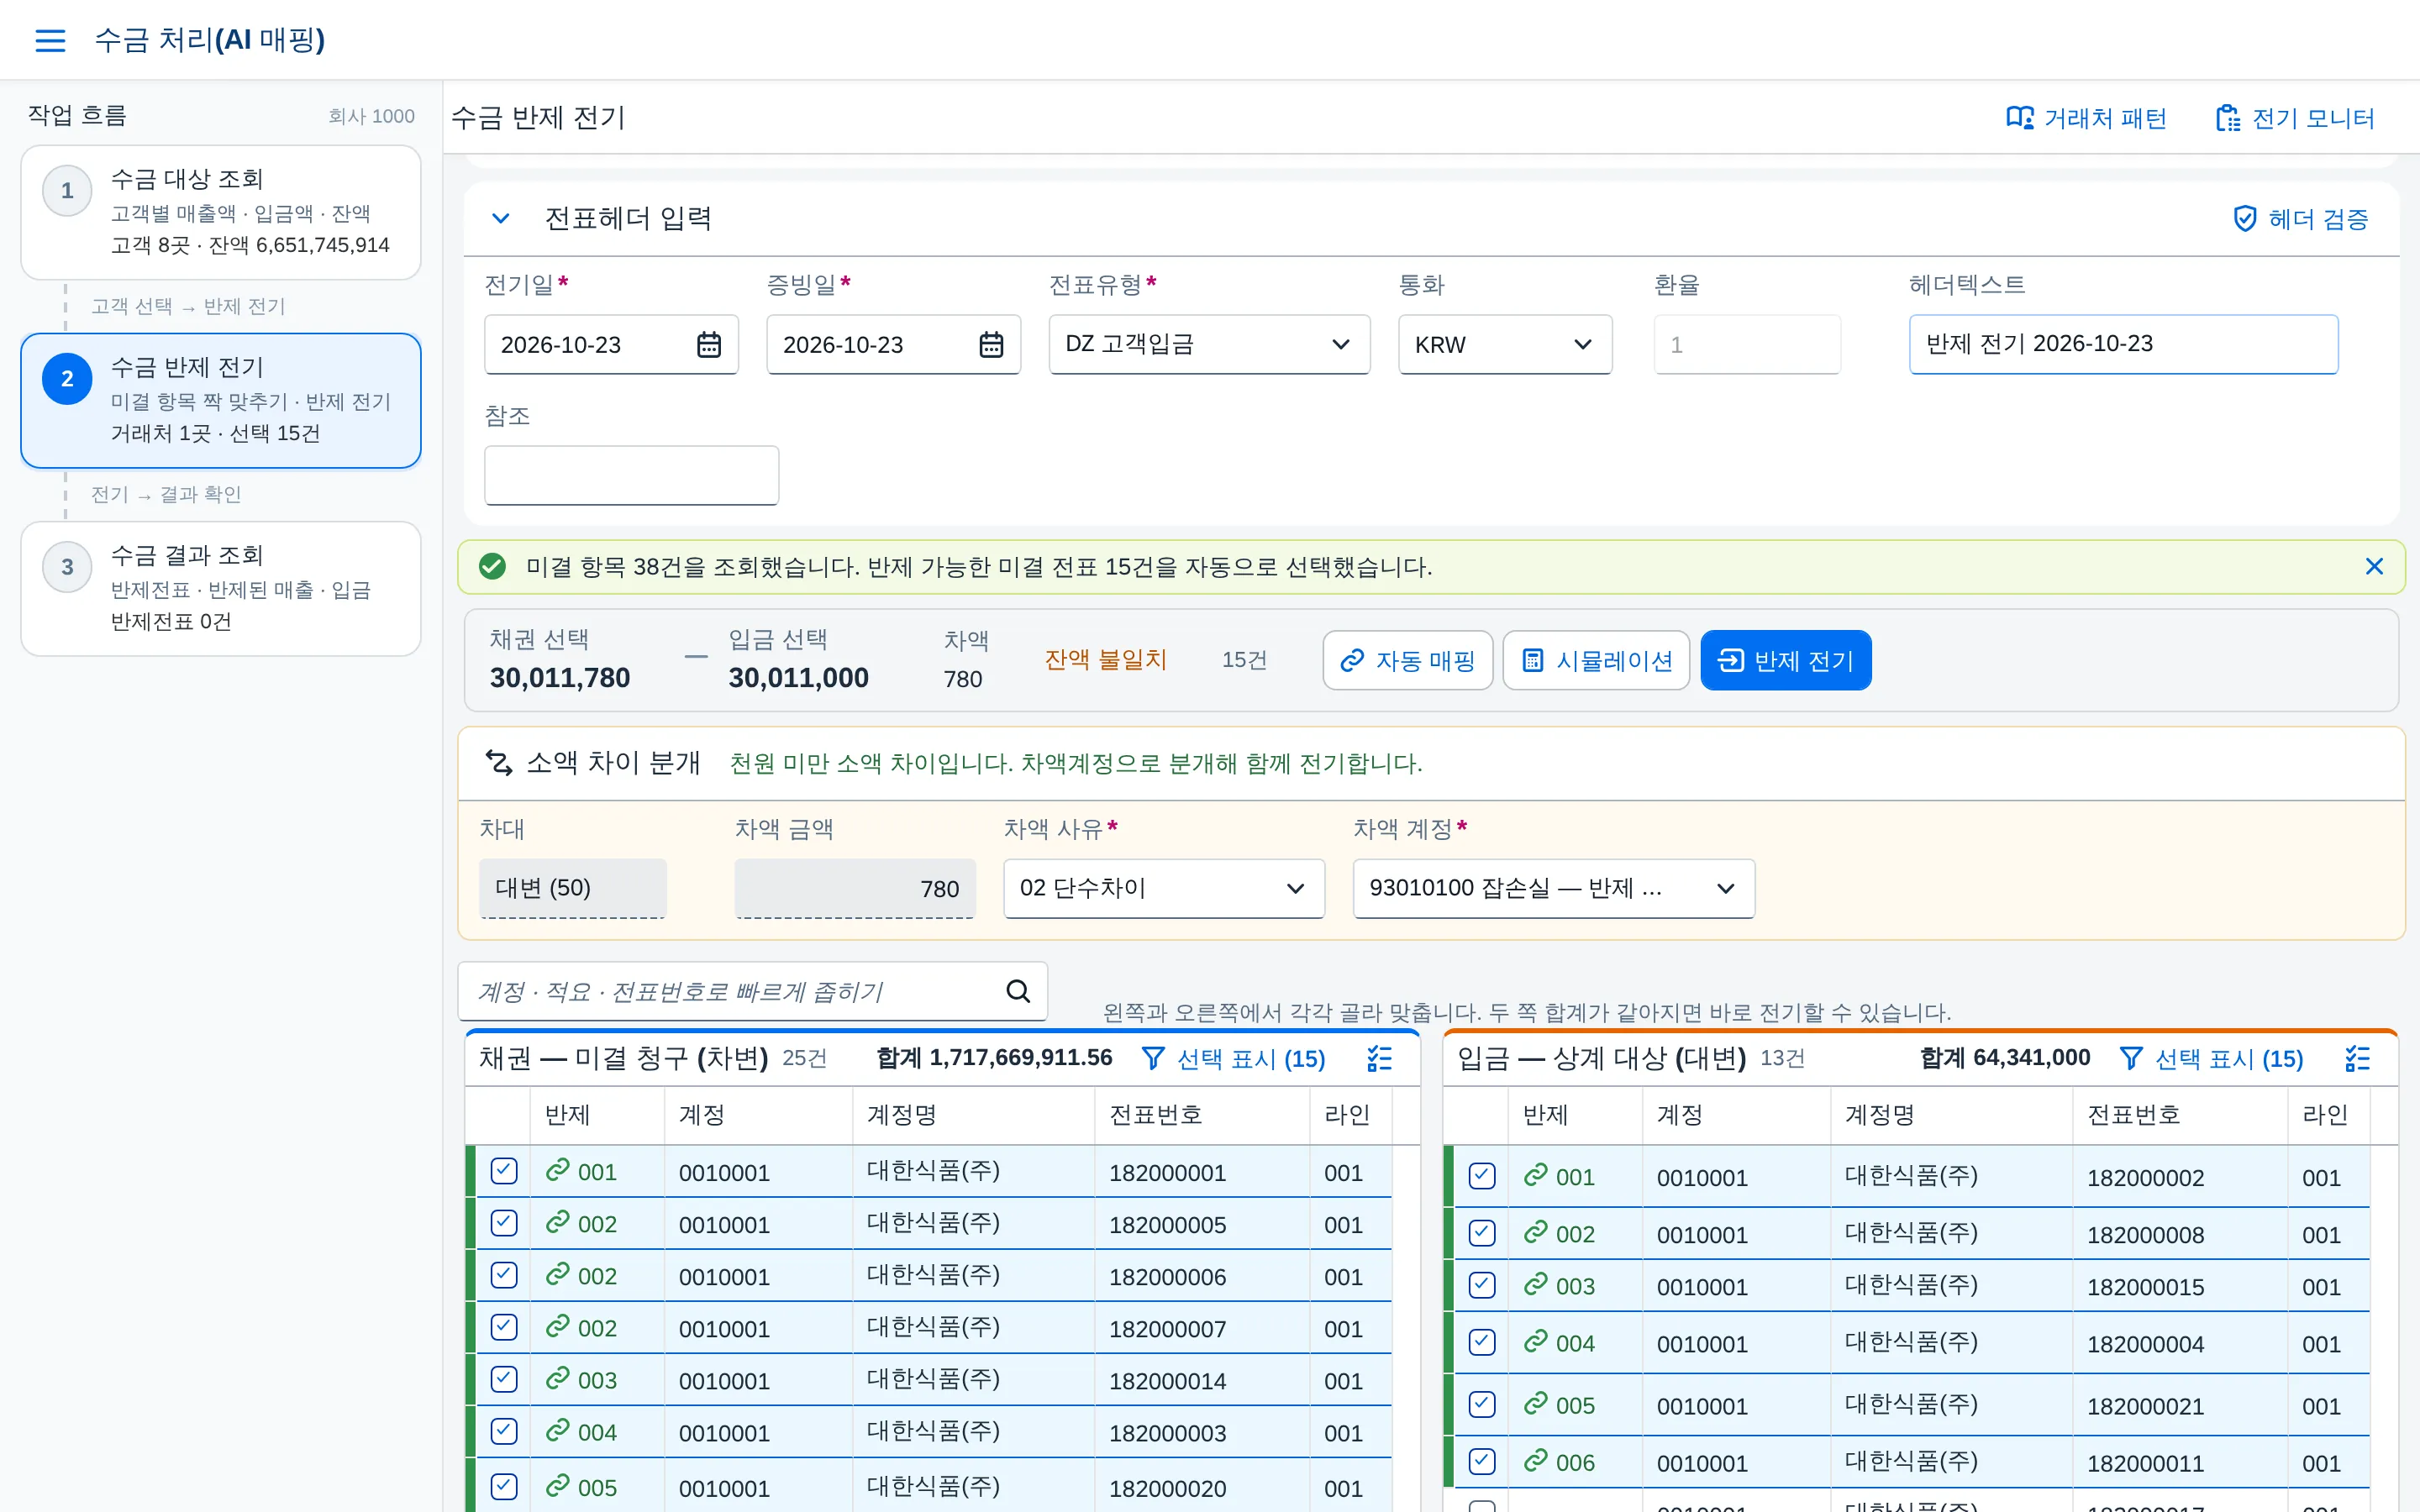Click link icon on 채권 row 182000003

[557, 1431]
